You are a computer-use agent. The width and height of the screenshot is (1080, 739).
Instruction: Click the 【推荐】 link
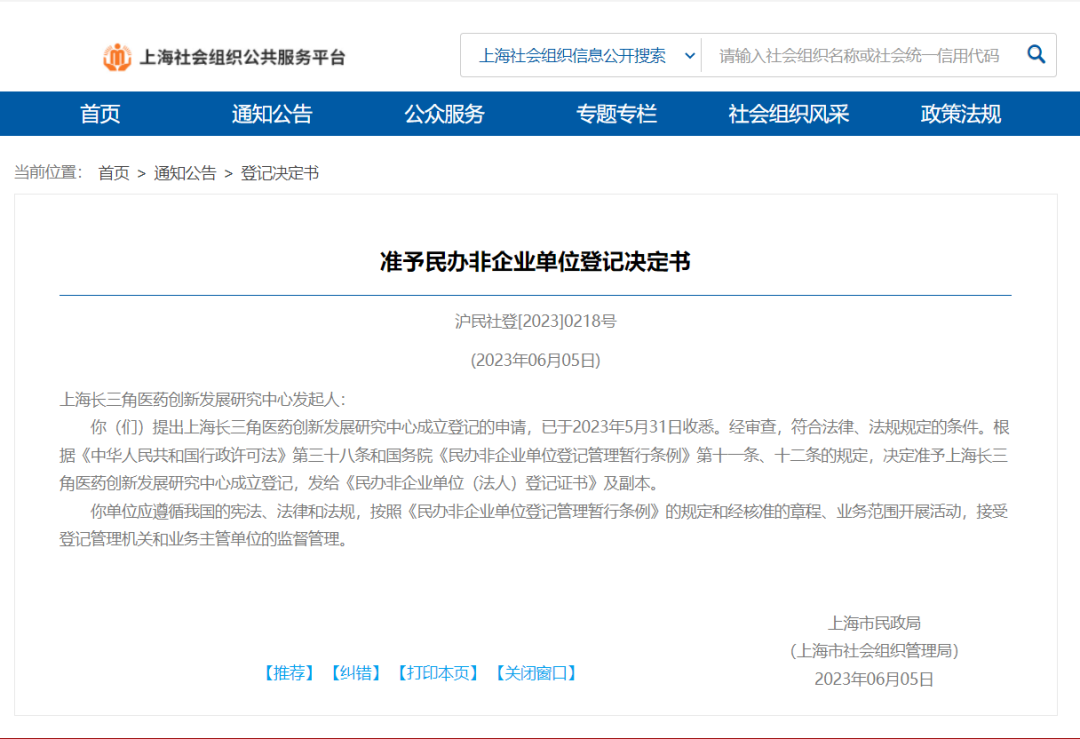(x=289, y=673)
